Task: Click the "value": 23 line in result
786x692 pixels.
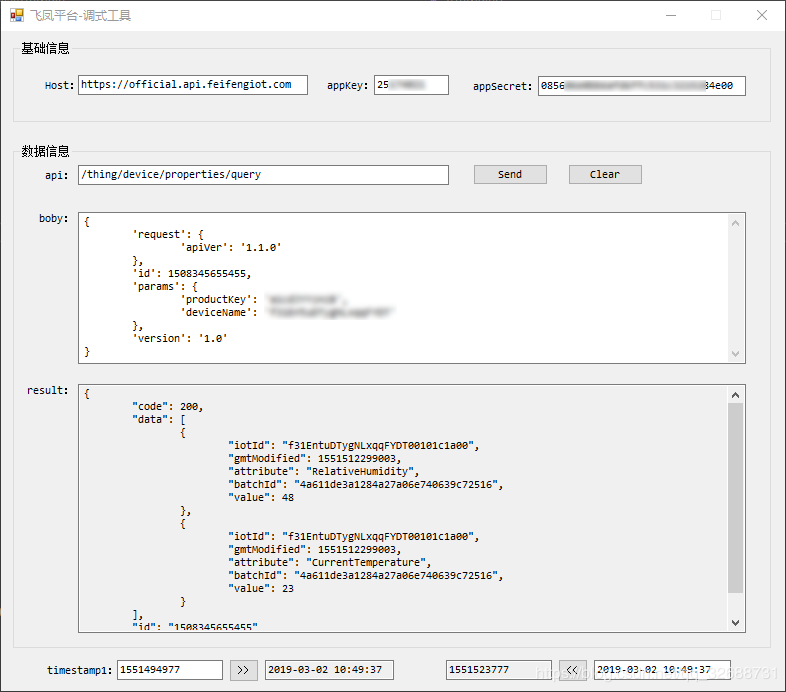Action: (x=261, y=589)
